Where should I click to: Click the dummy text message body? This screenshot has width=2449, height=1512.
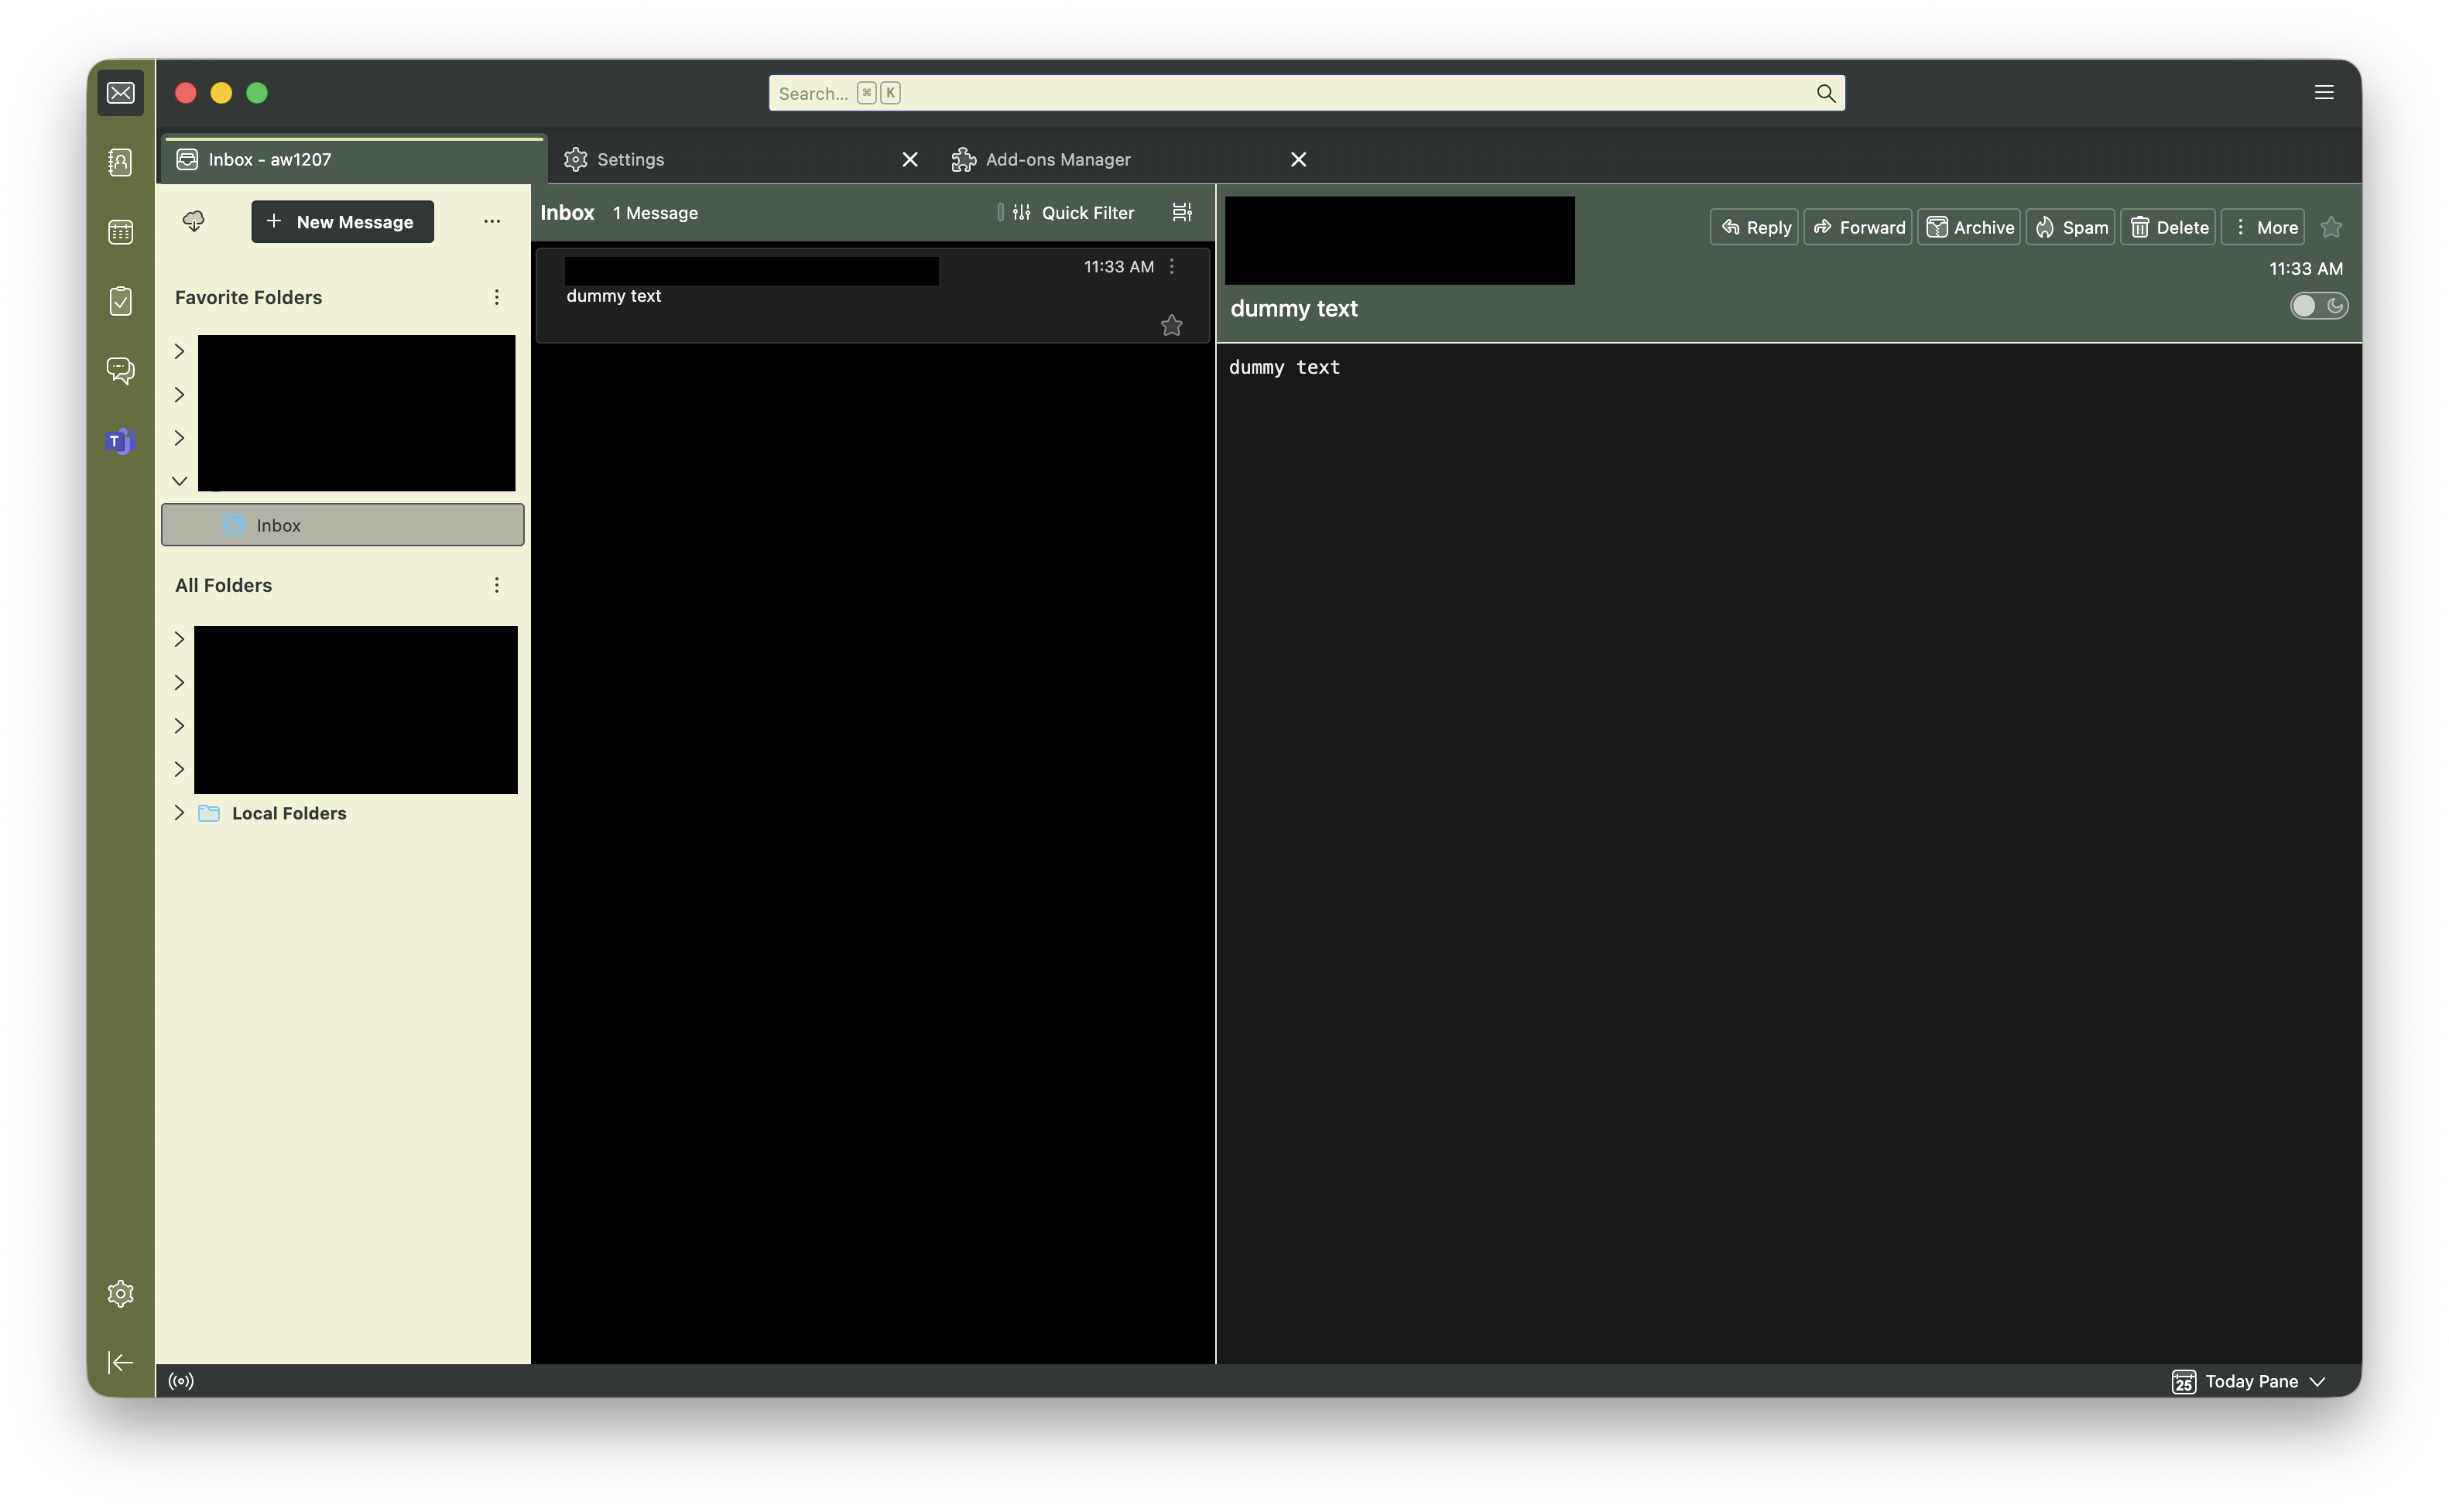click(x=1284, y=367)
